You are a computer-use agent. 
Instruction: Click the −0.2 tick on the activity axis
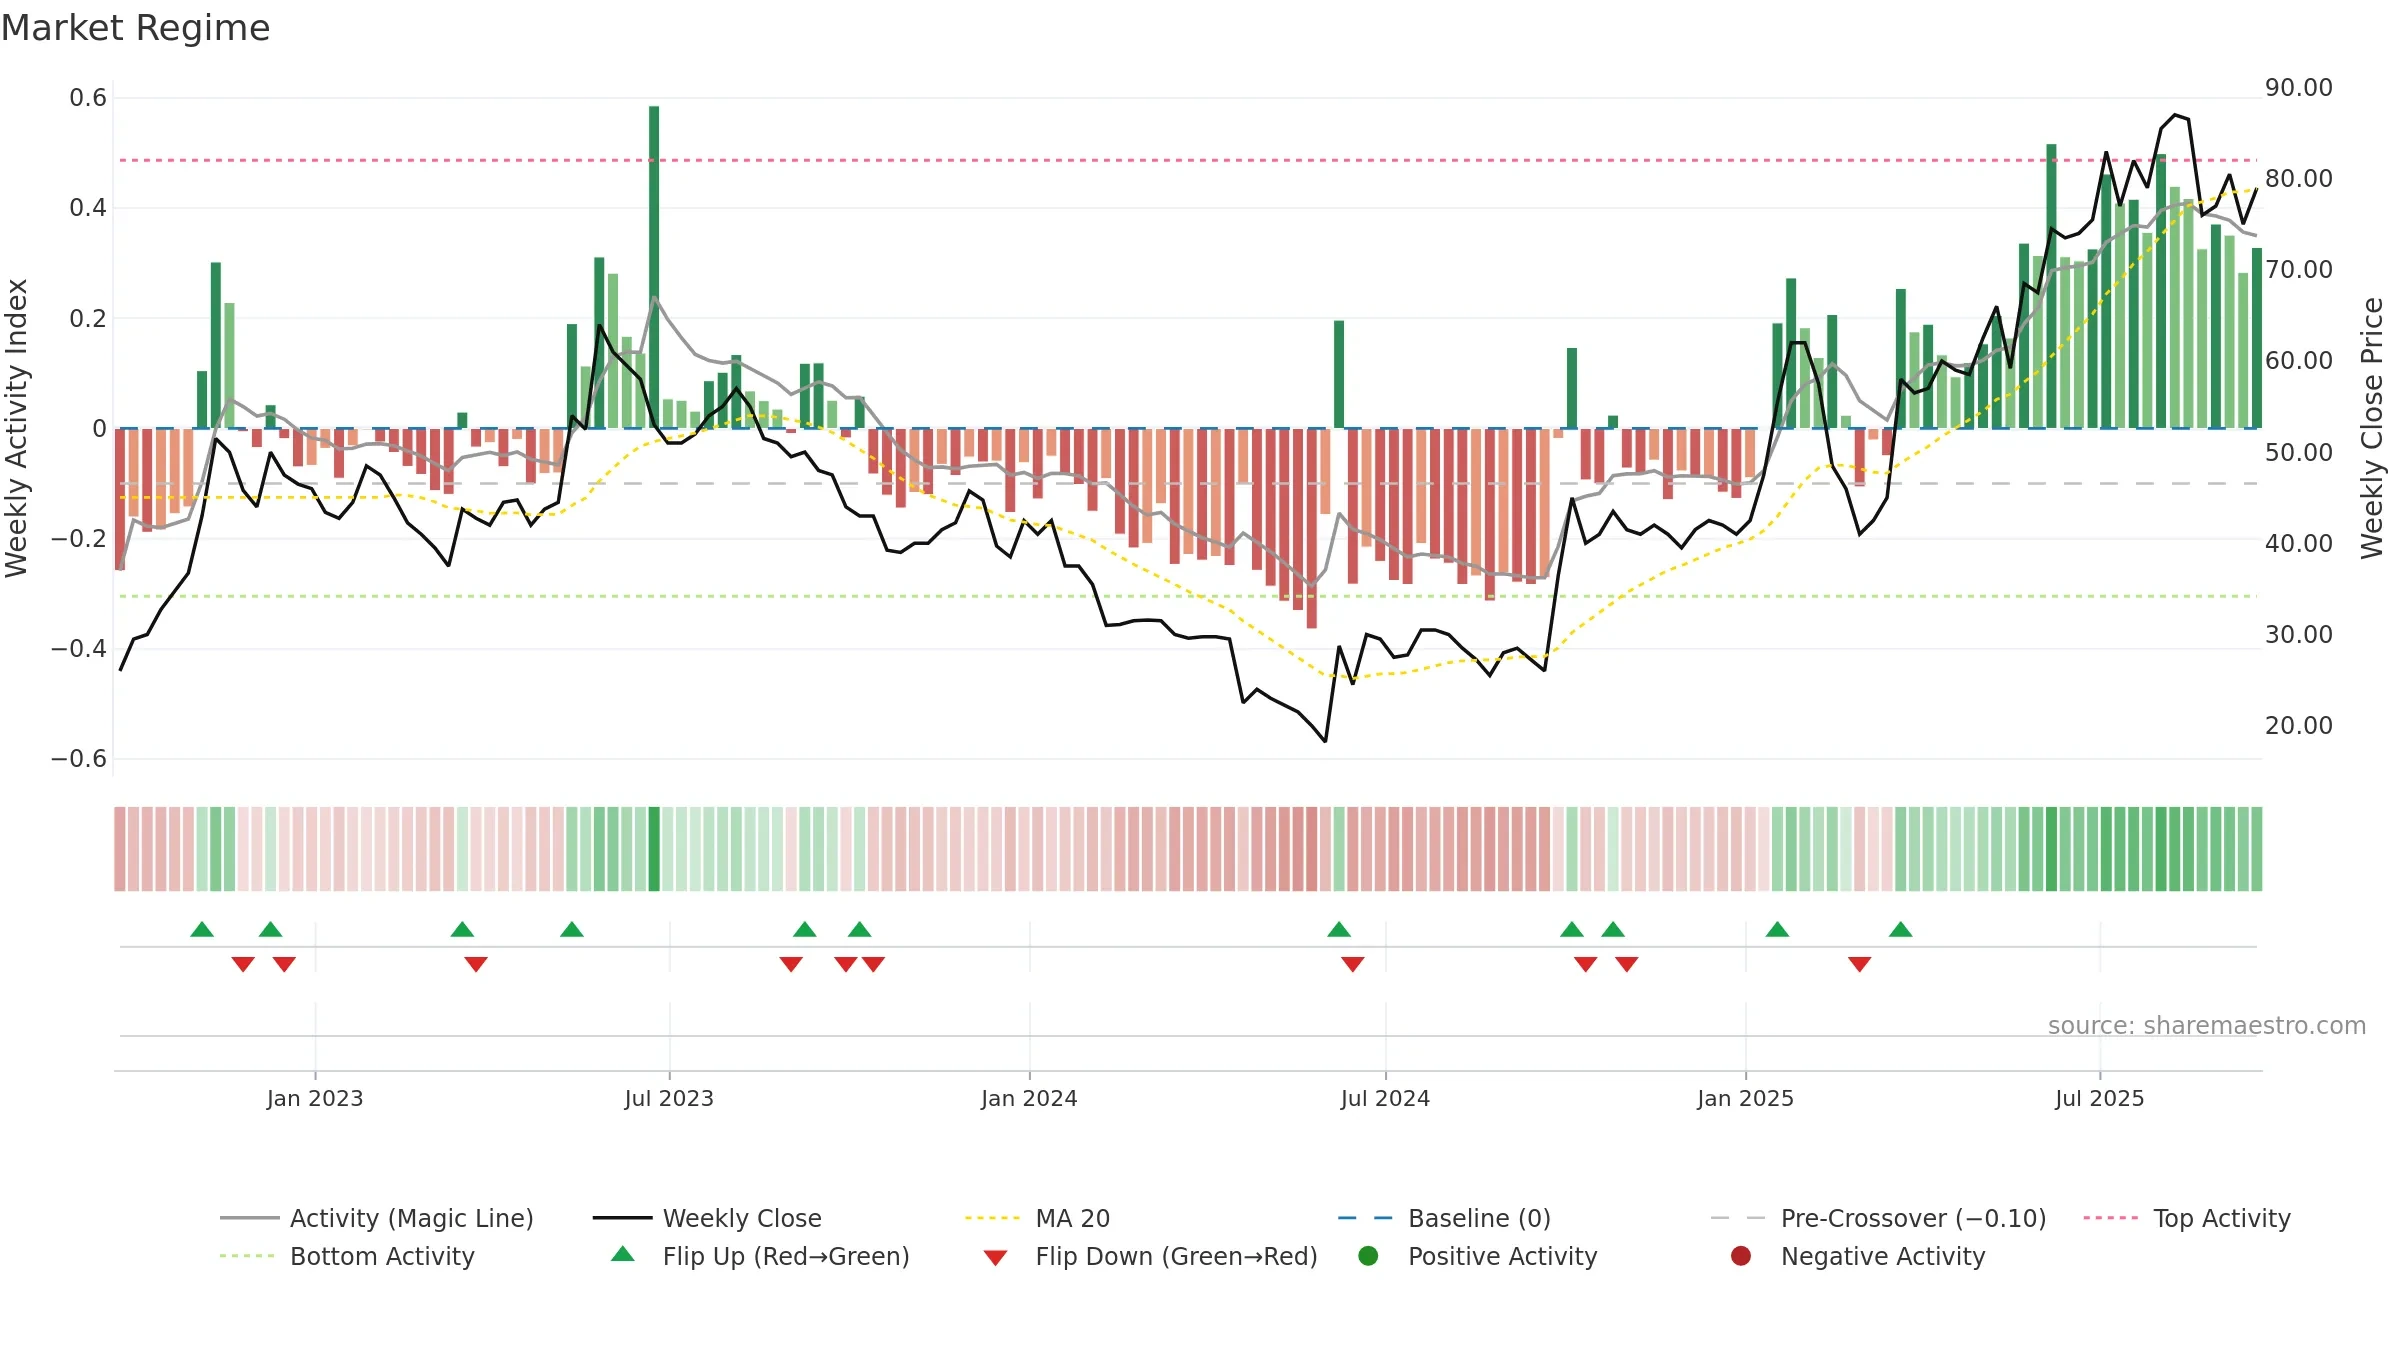tap(79, 539)
